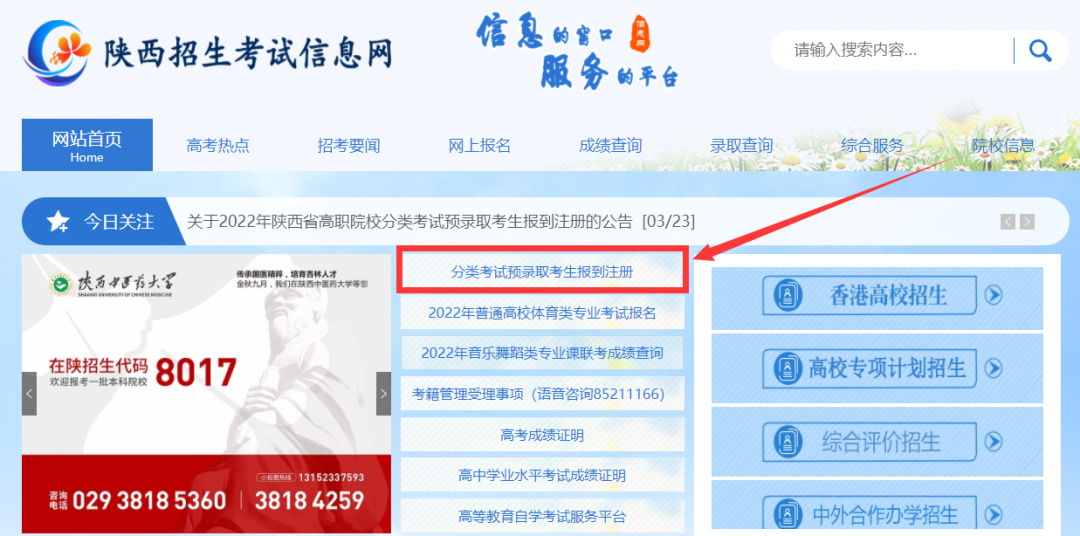The image size is (1080, 536).
Task: Click the star icon beside 今日关注
Action: (x=57, y=222)
